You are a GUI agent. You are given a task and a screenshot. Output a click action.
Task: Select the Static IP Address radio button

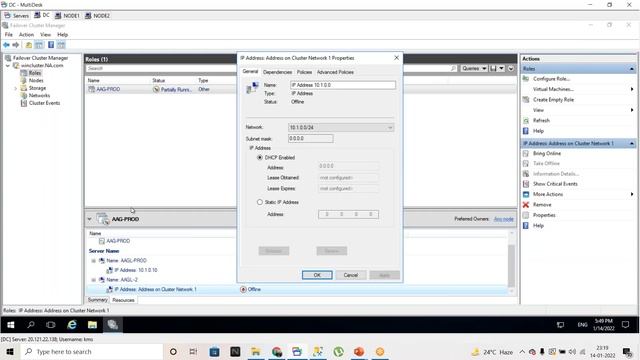click(260, 202)
